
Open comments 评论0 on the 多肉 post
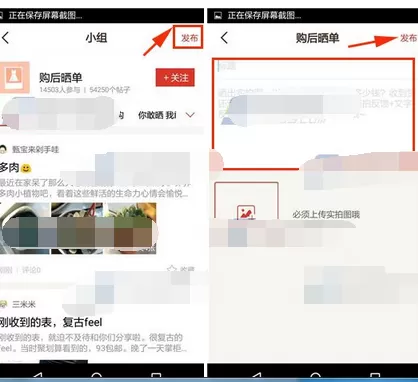click(x=31, y=270)
